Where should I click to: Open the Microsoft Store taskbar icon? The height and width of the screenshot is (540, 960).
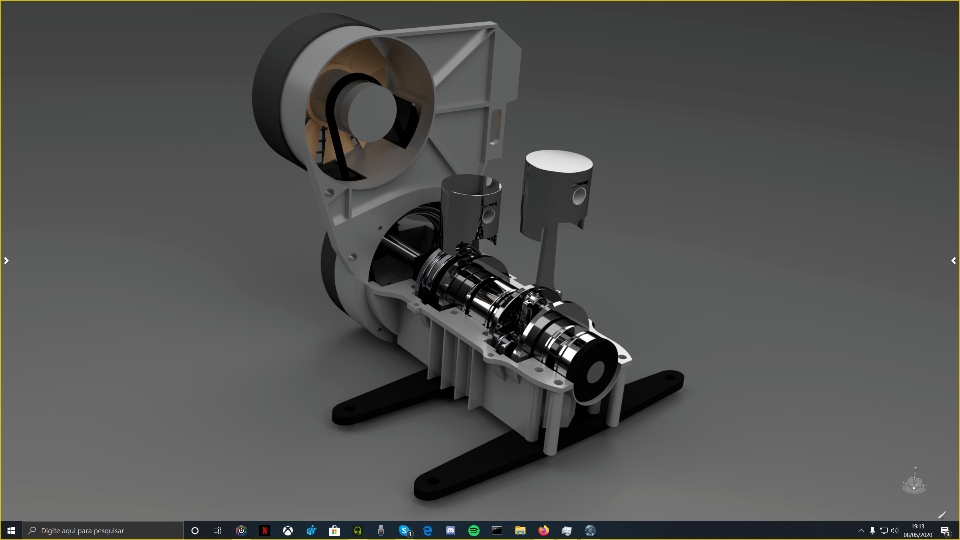pos(334,530)
